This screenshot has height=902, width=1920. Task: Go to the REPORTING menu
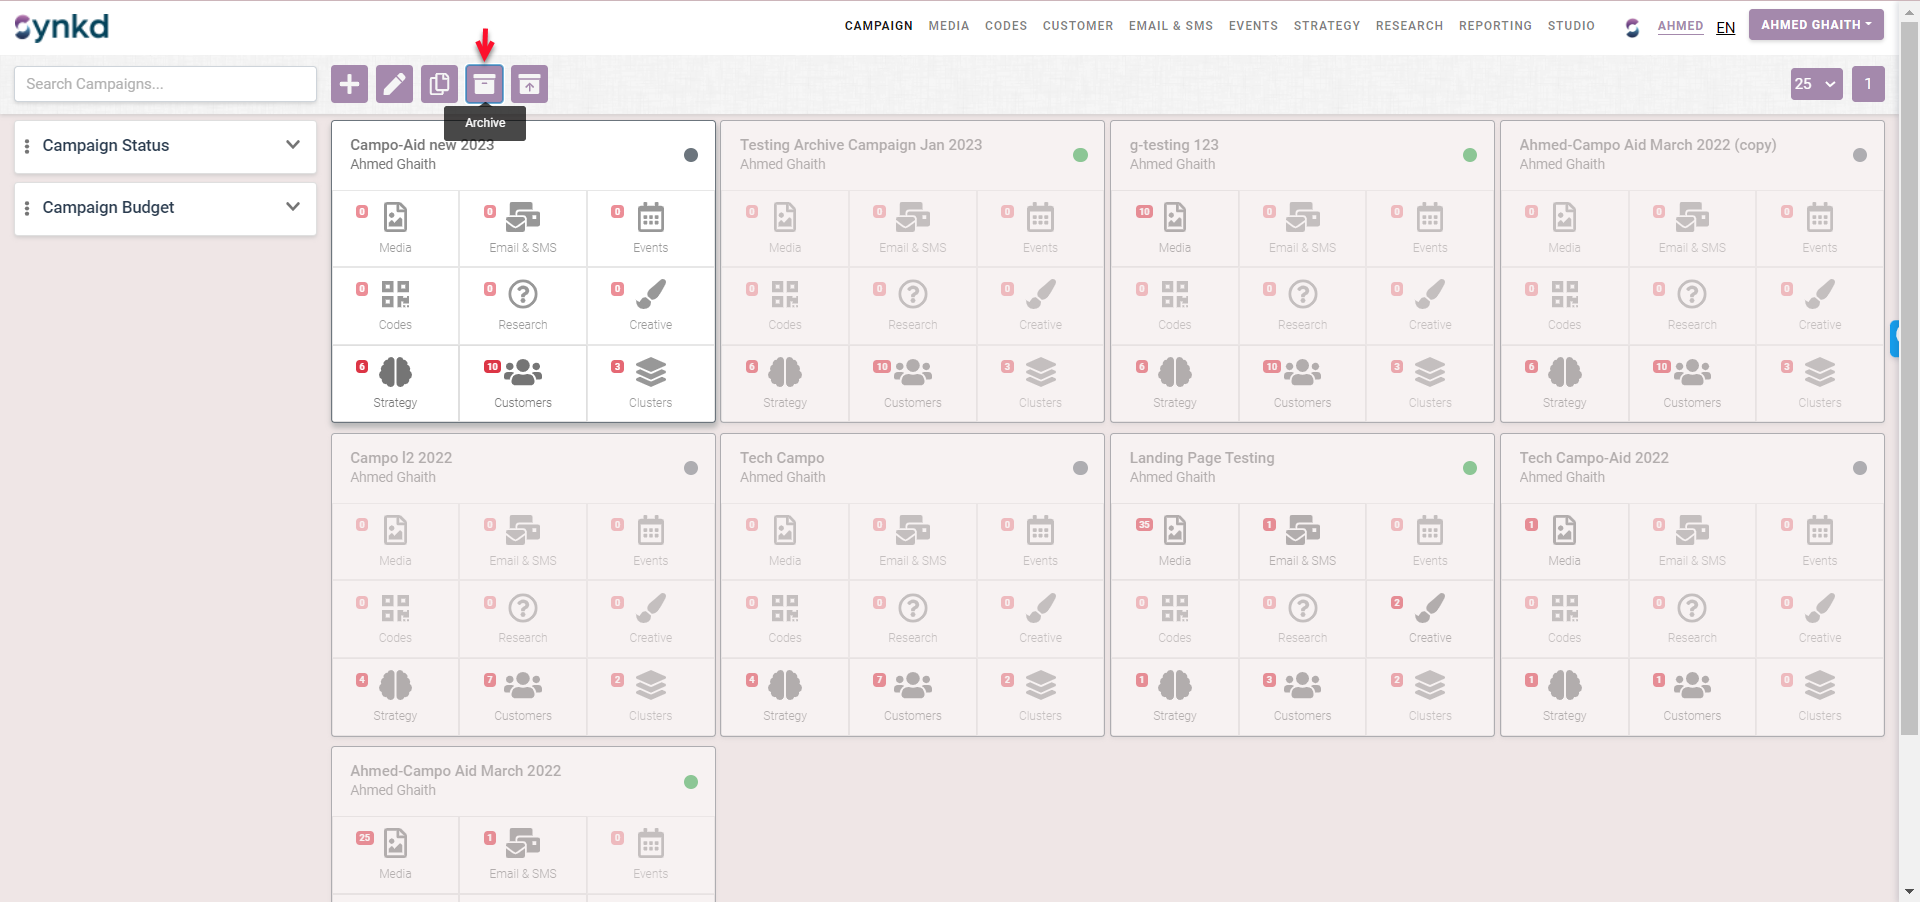pos(1494,26)
